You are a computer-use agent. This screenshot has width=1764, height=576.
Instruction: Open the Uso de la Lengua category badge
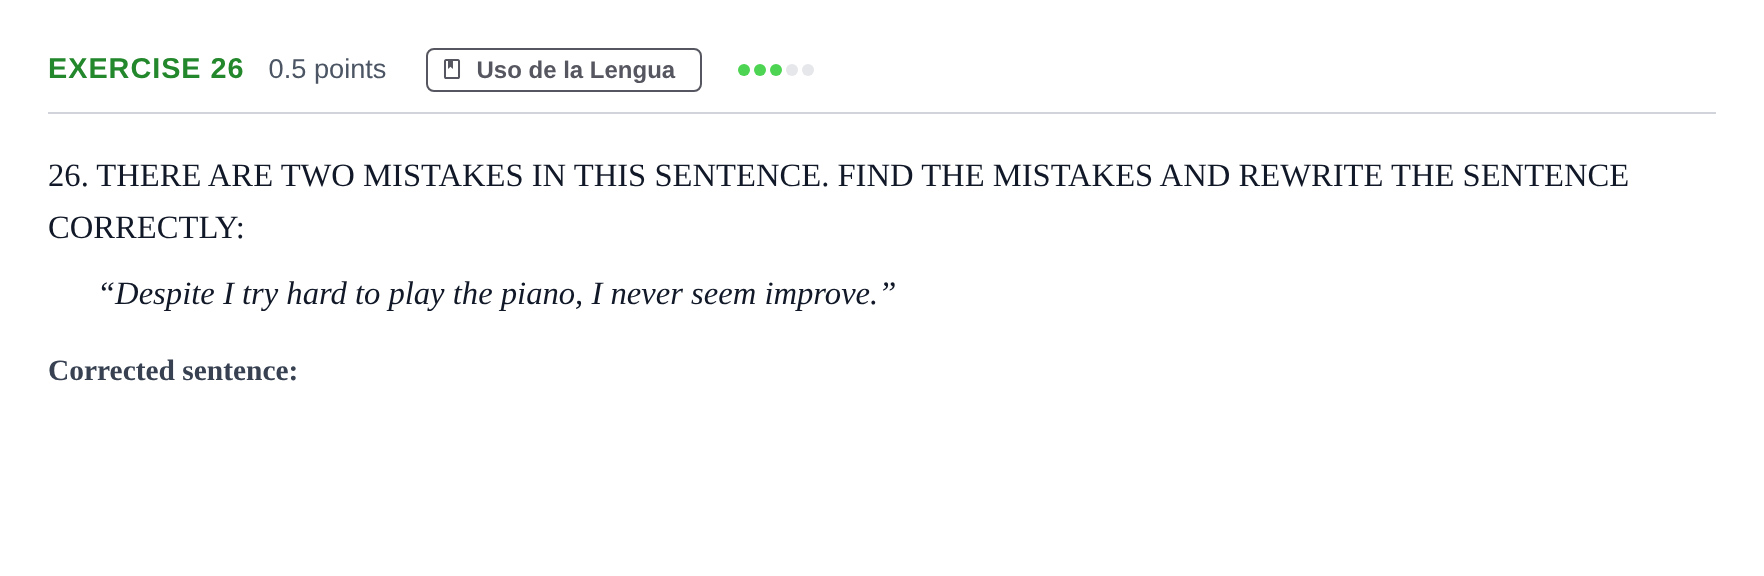click(564, 70)
